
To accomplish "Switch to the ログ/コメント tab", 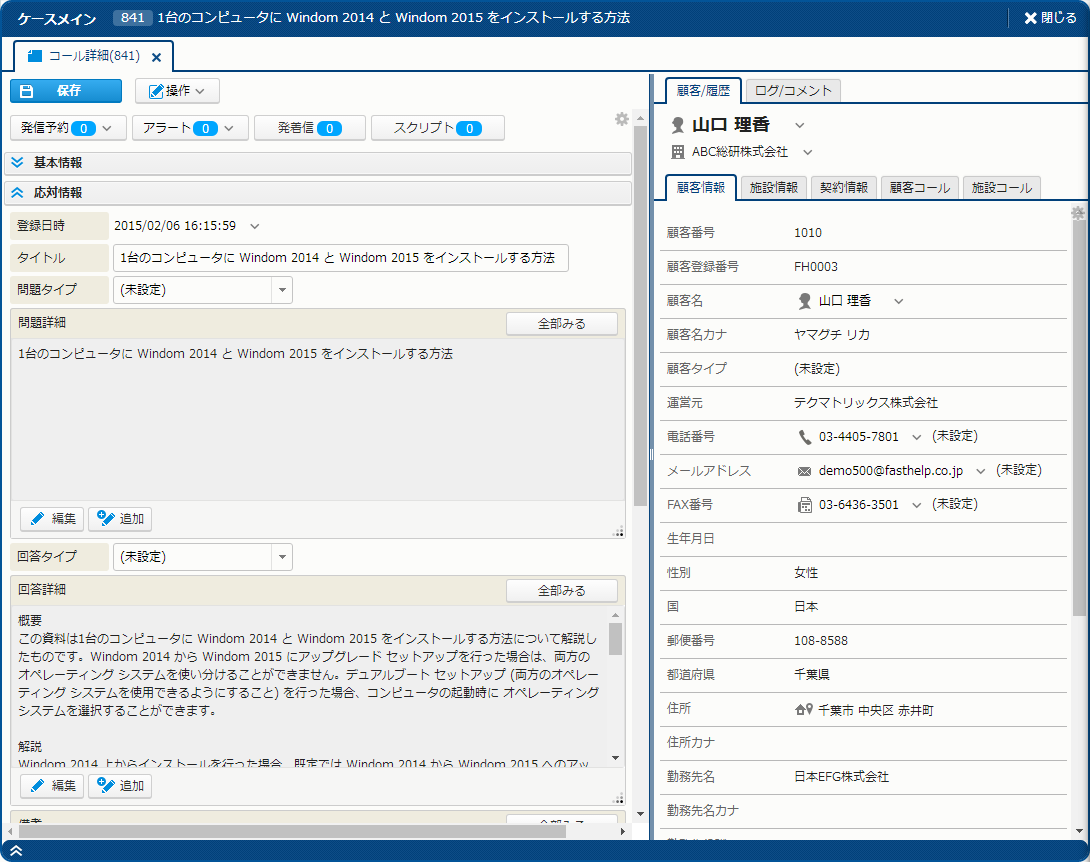I will coord(793,91).
